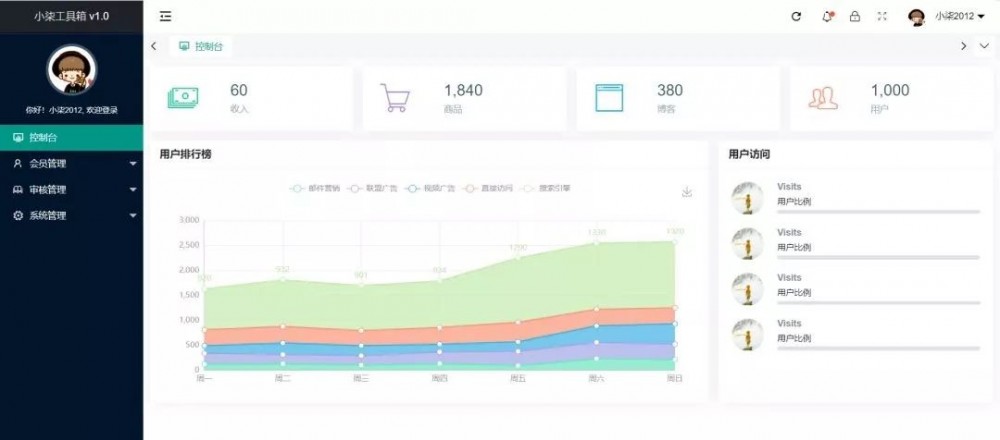
Task: Click the users icon on the 用户 card
Action: pyautogui.click(x=823, y=98)
